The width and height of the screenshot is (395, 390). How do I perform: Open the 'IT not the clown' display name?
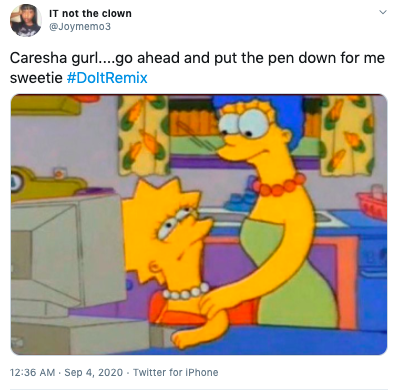tap(90, 13)
